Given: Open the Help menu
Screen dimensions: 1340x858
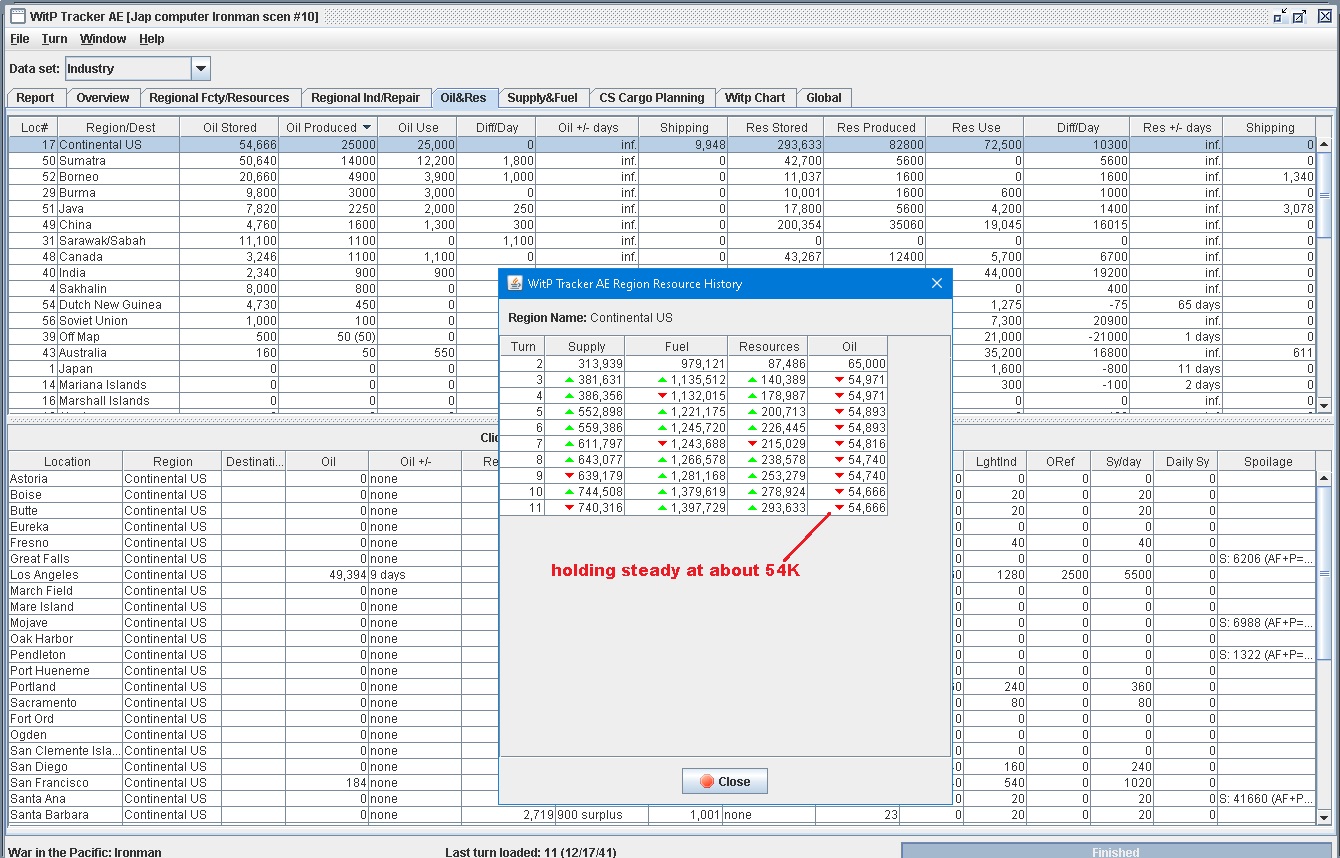Looking at the screenshot, I should tap(152, 39).
